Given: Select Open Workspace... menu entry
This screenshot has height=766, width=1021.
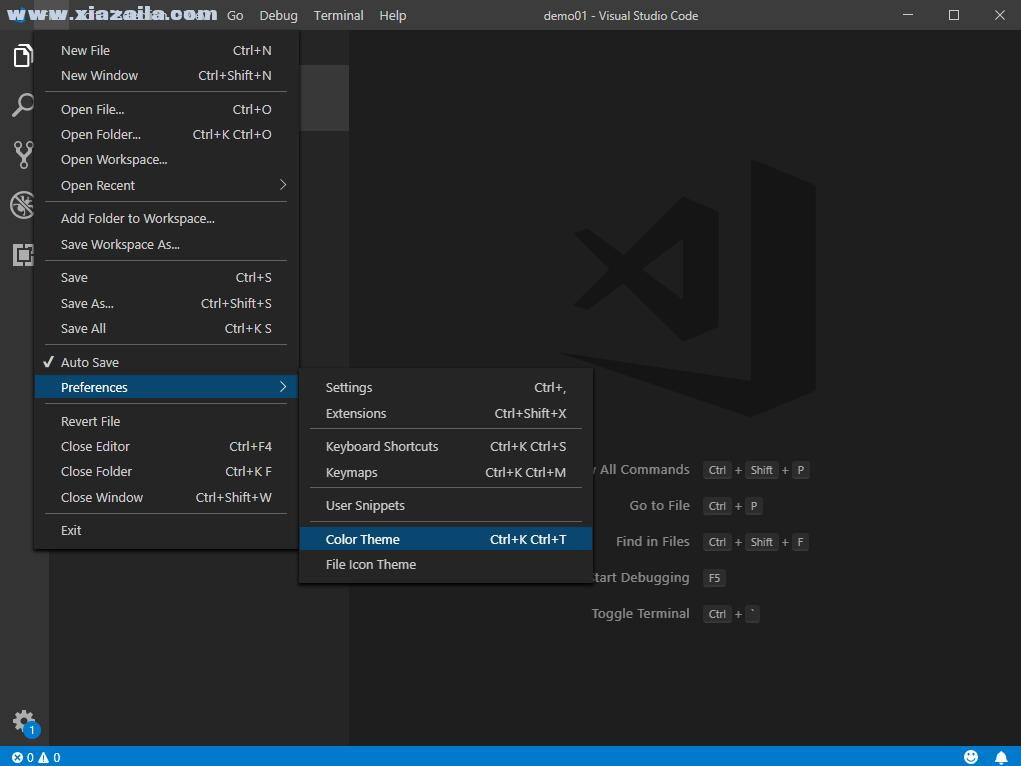Looking at the screenshot, I should pos(166,160).
